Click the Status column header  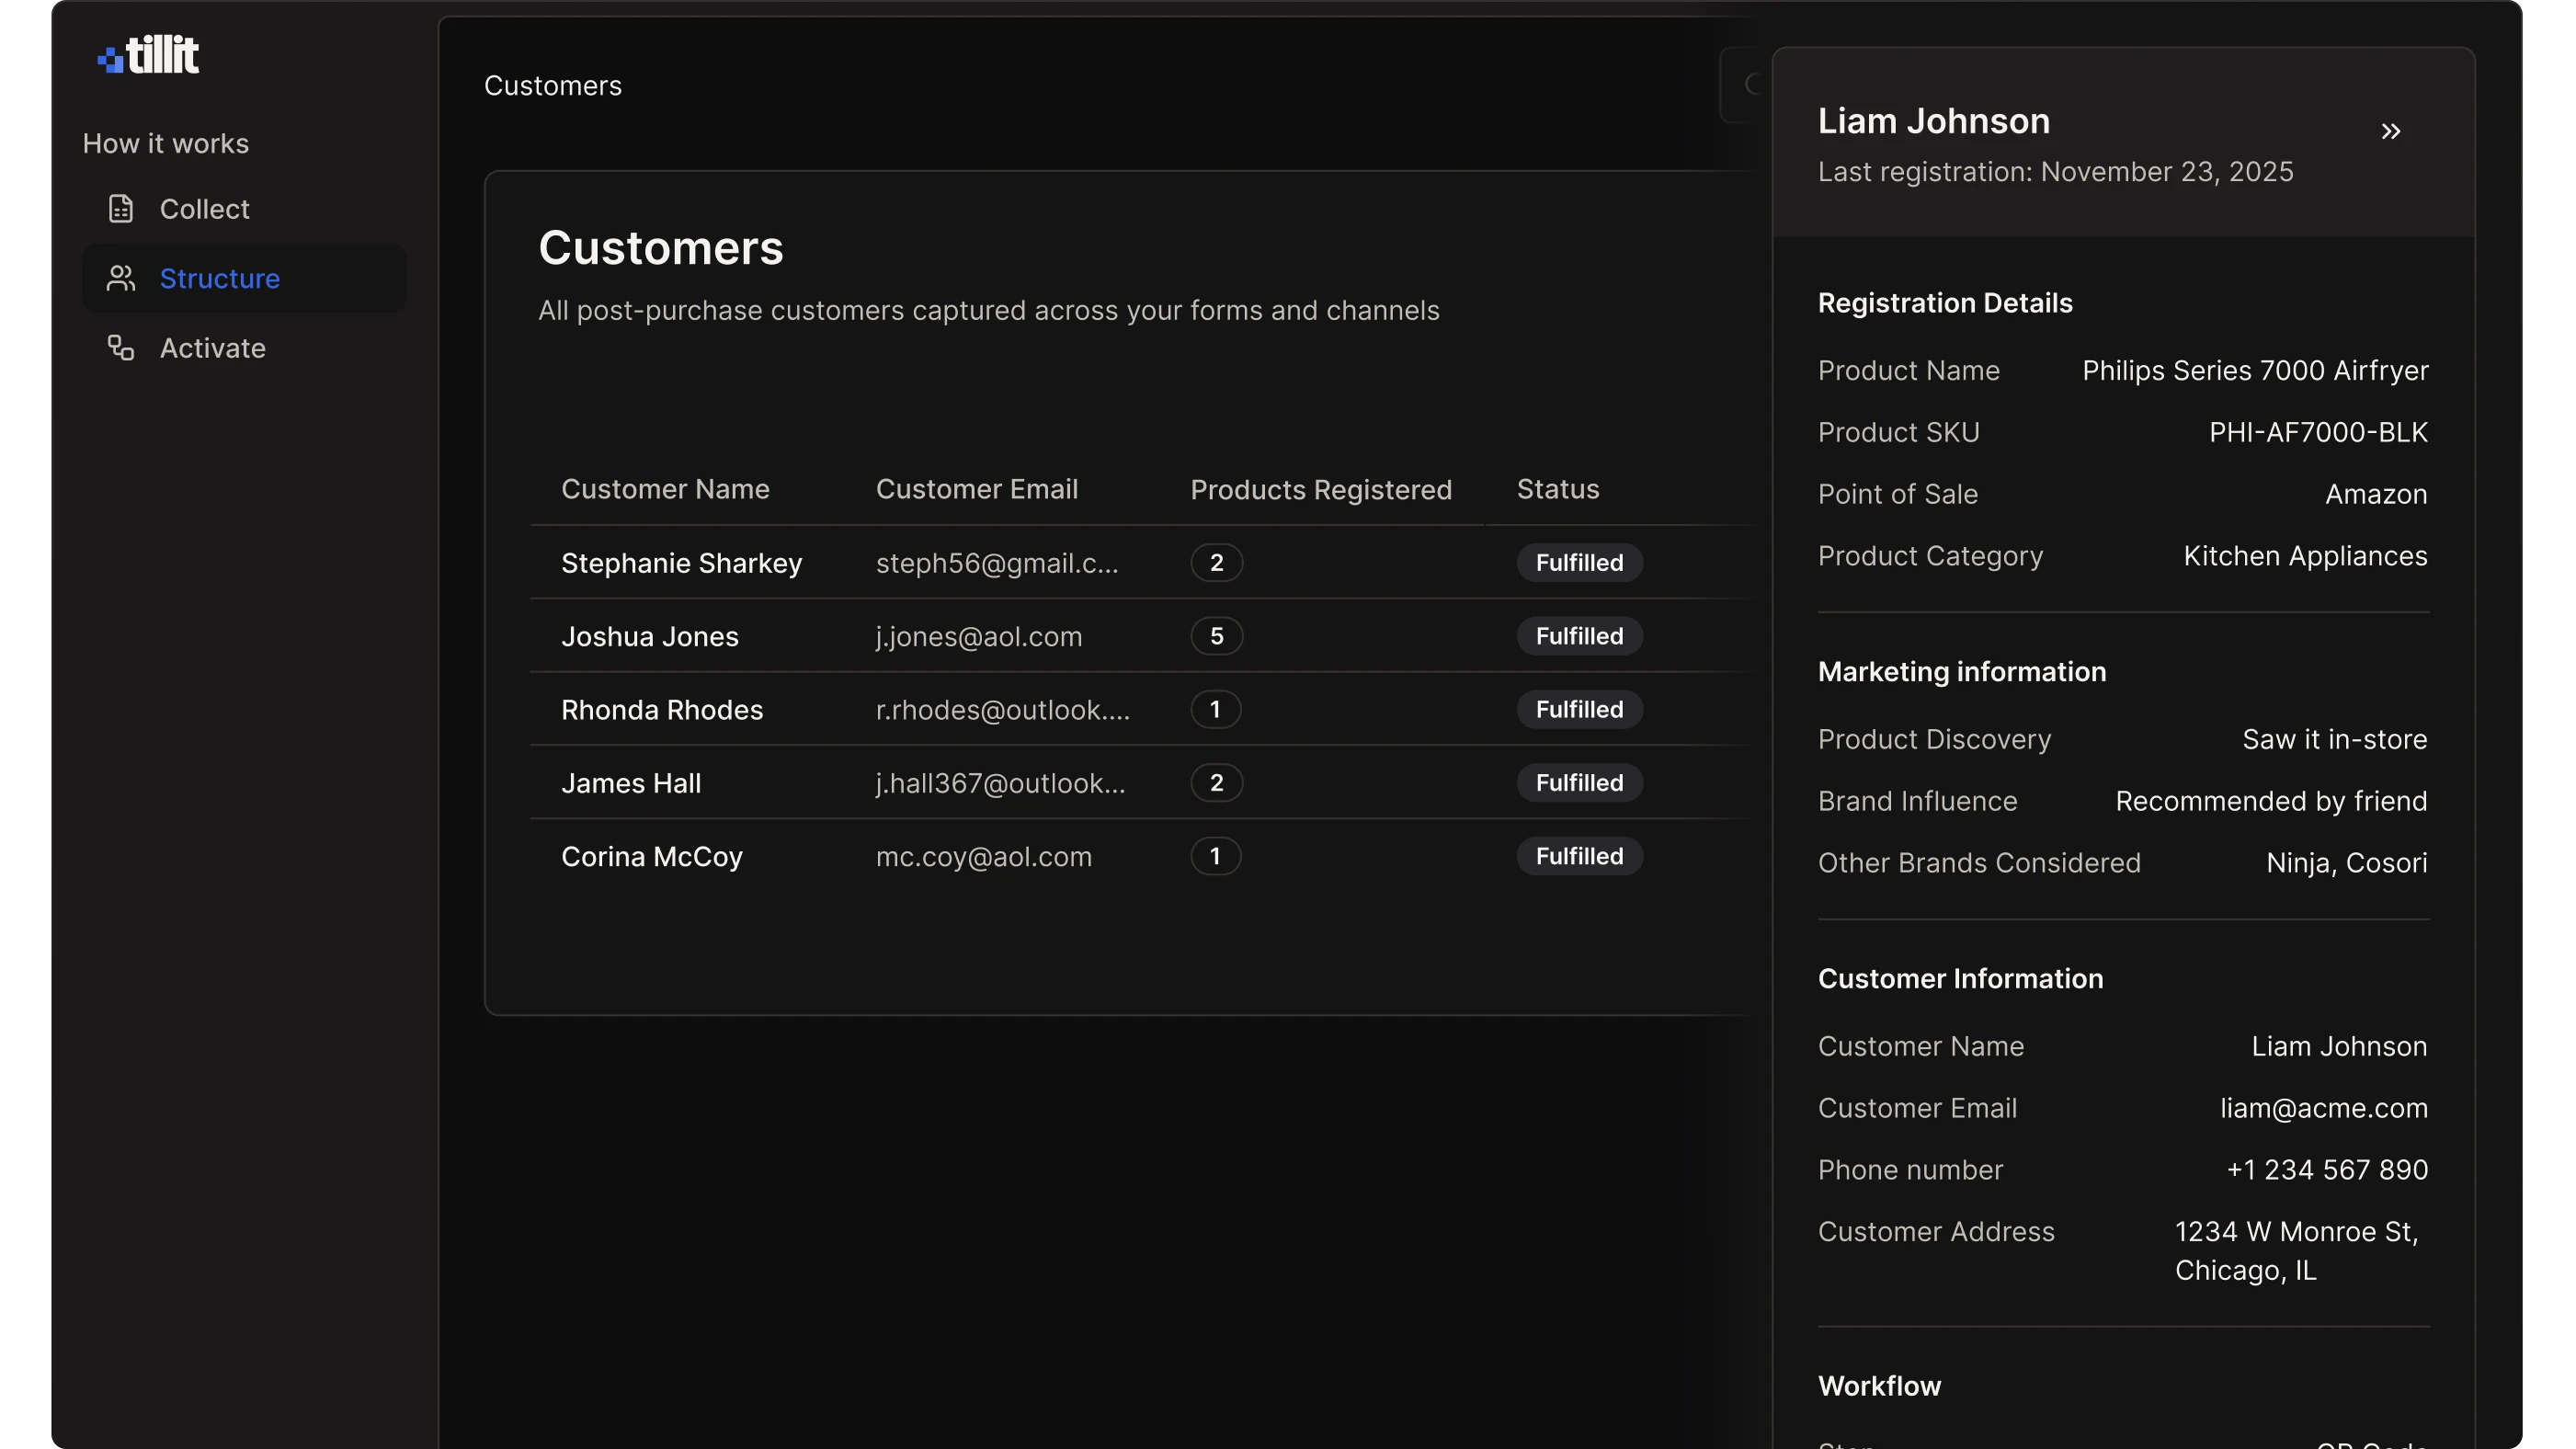1557,489
